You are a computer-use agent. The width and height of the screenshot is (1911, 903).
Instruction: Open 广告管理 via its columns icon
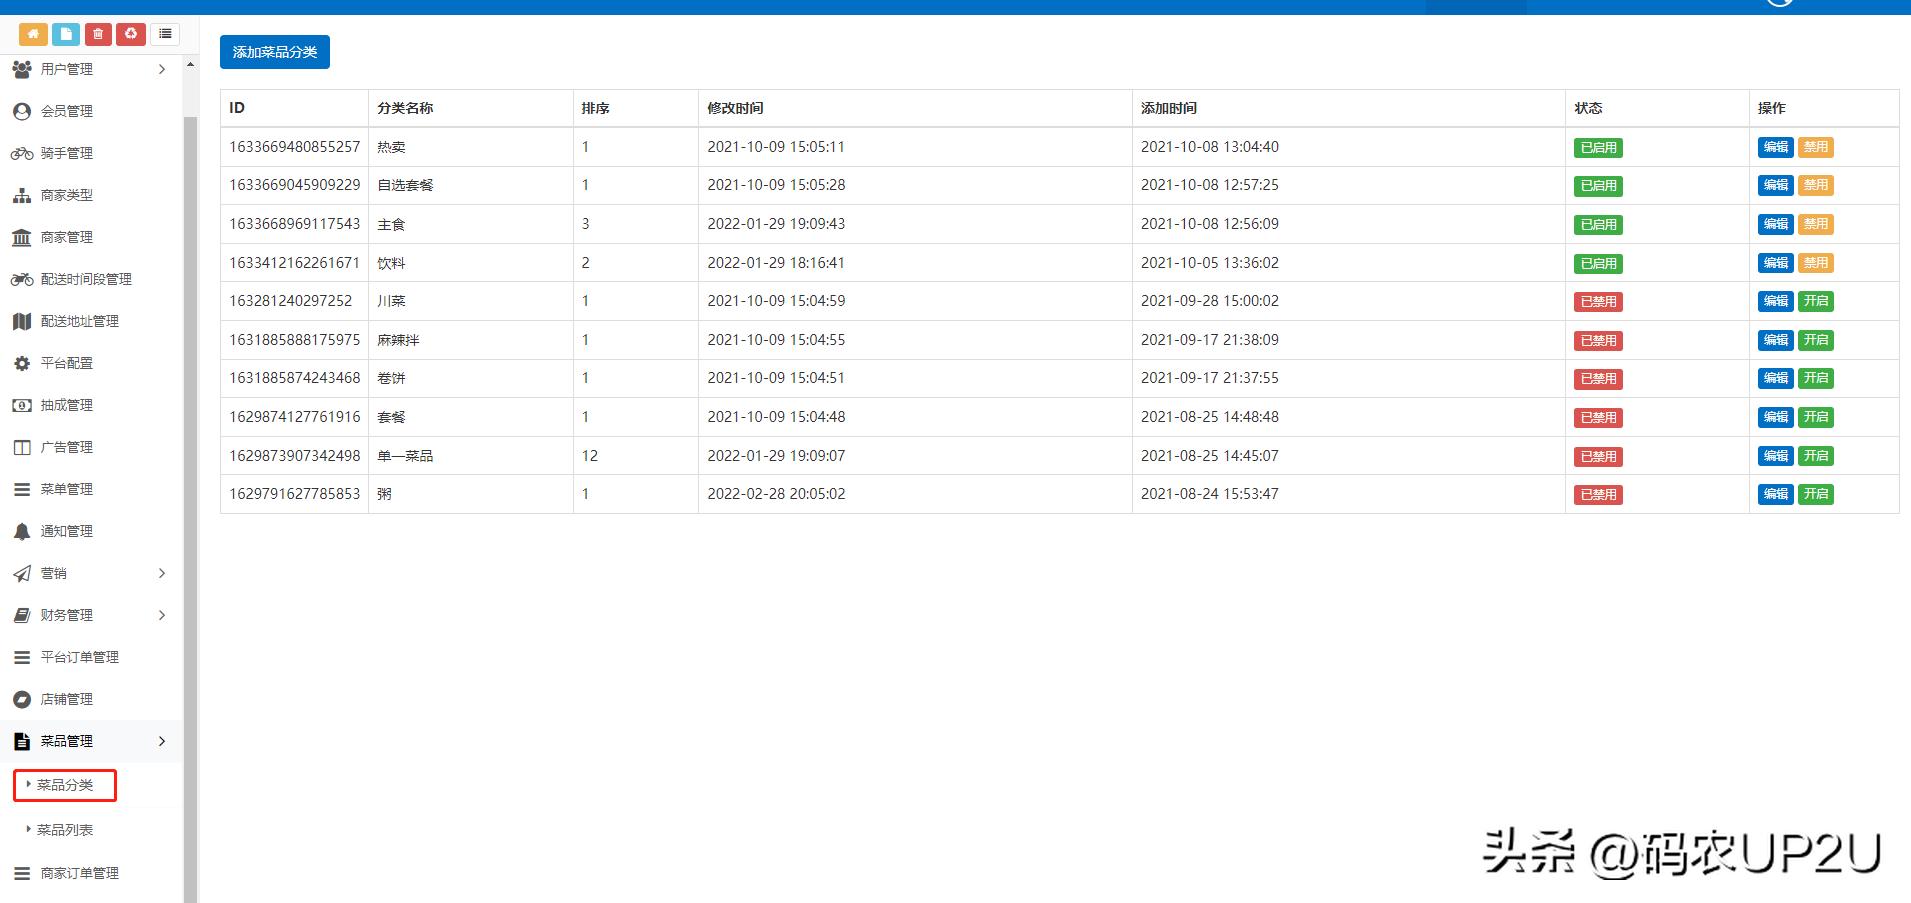[x=22, y=447]
